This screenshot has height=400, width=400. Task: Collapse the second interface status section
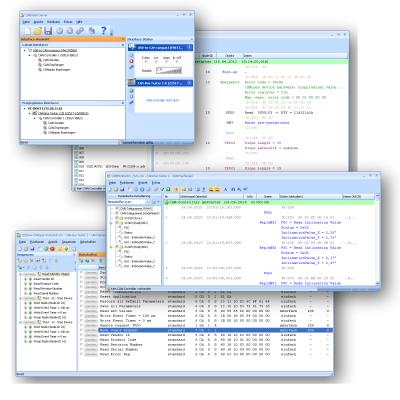pyautogui.click(x=189, y=83)
